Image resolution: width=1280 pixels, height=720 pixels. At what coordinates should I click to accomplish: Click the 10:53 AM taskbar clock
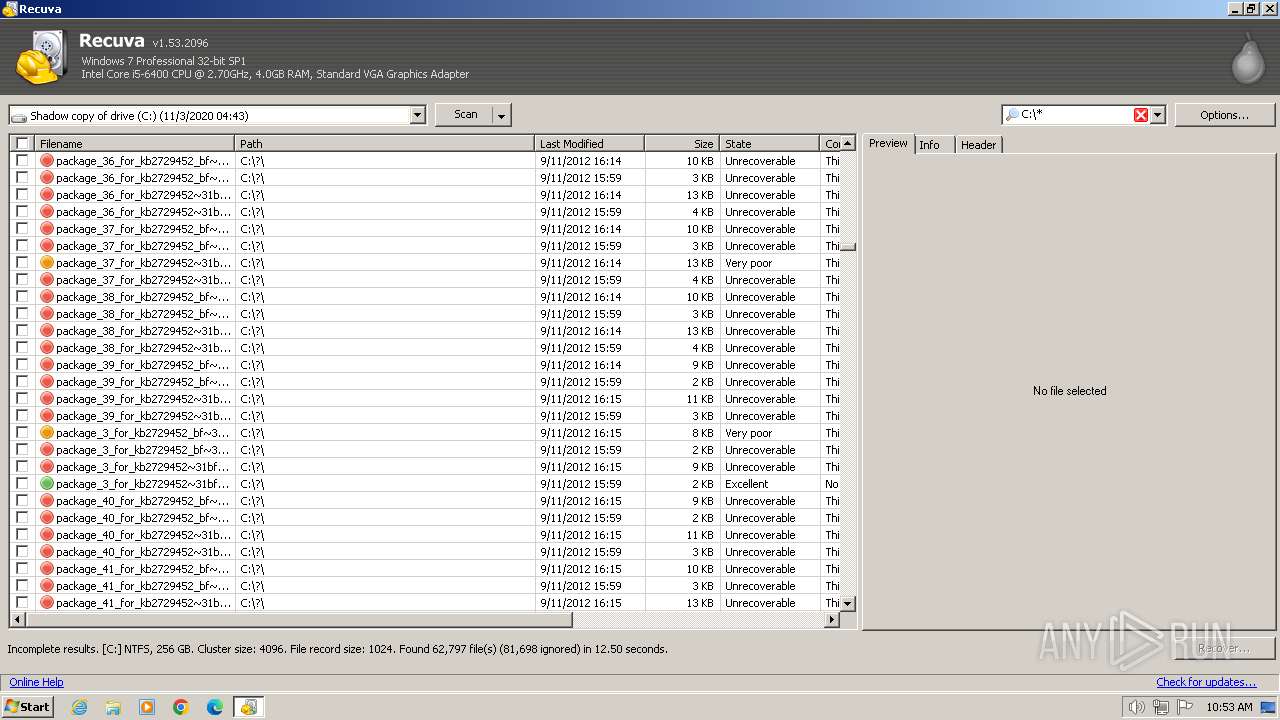(x=1229, y=707)
